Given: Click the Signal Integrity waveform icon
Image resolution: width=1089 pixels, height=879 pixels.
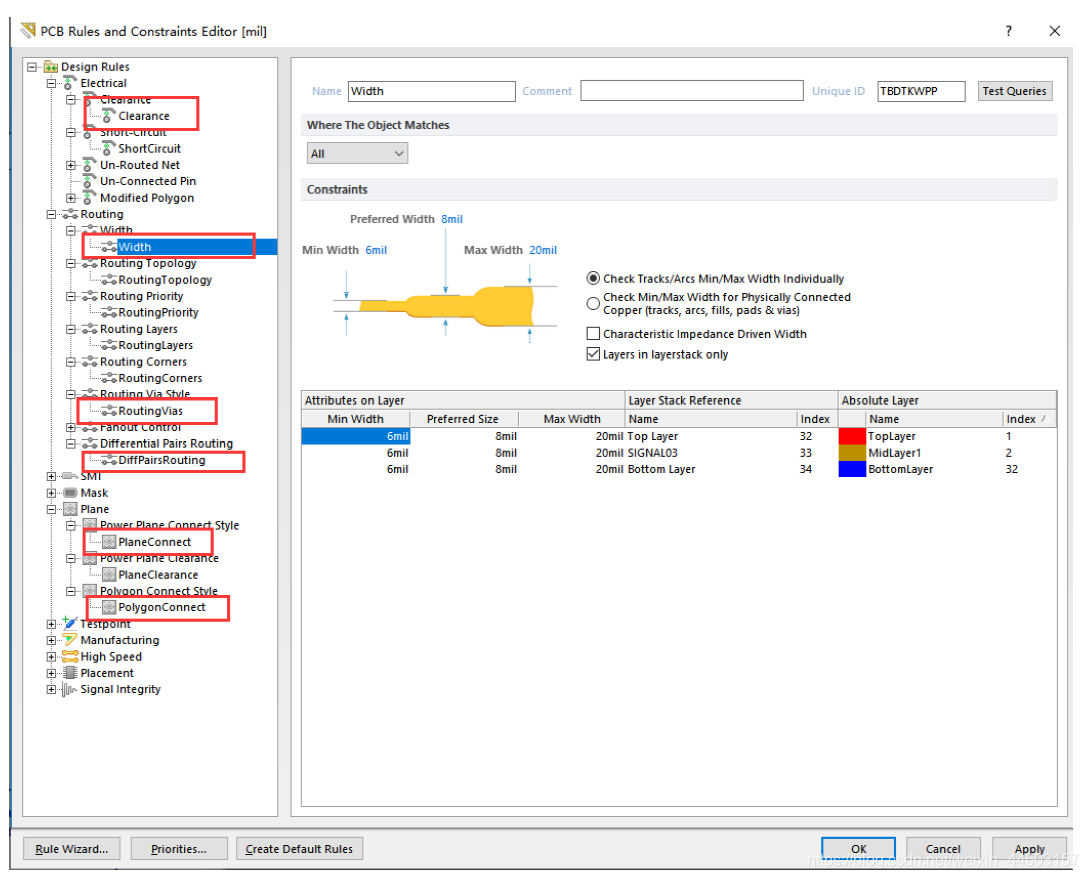Looking at the screenshot, I should click(x=70, y=690).
